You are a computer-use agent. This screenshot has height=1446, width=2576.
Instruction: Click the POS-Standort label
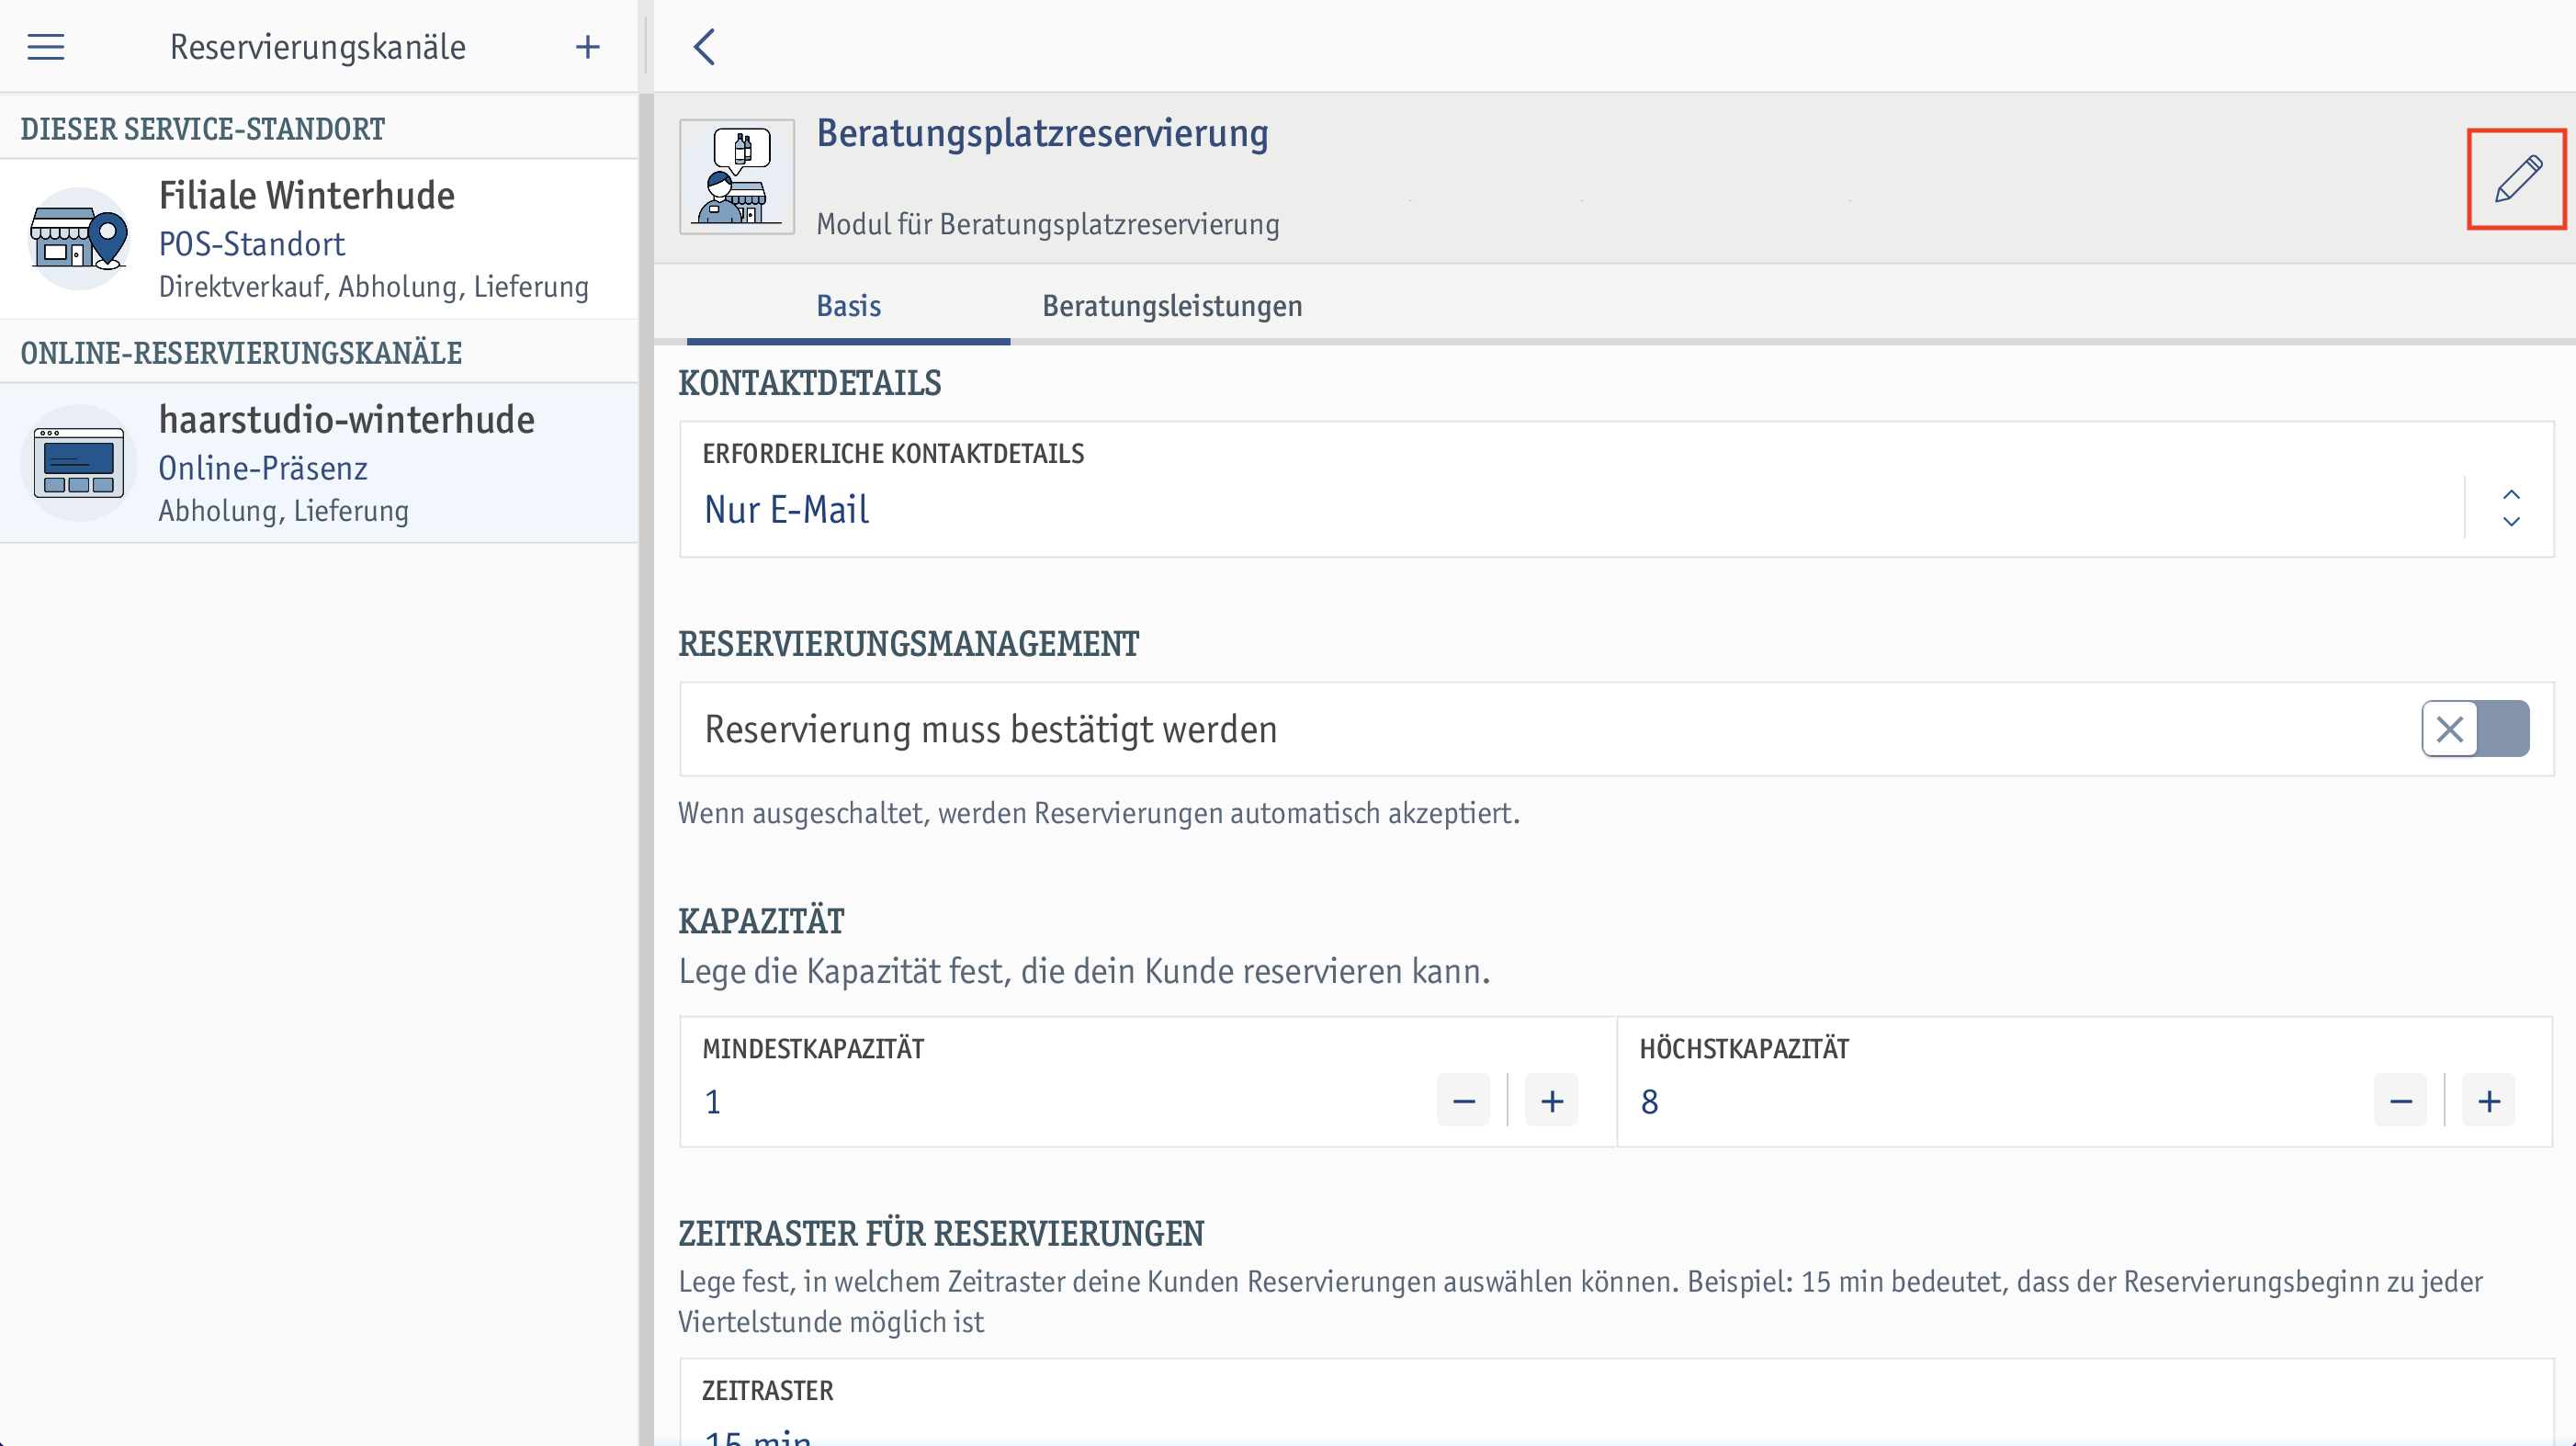[252, 244]
